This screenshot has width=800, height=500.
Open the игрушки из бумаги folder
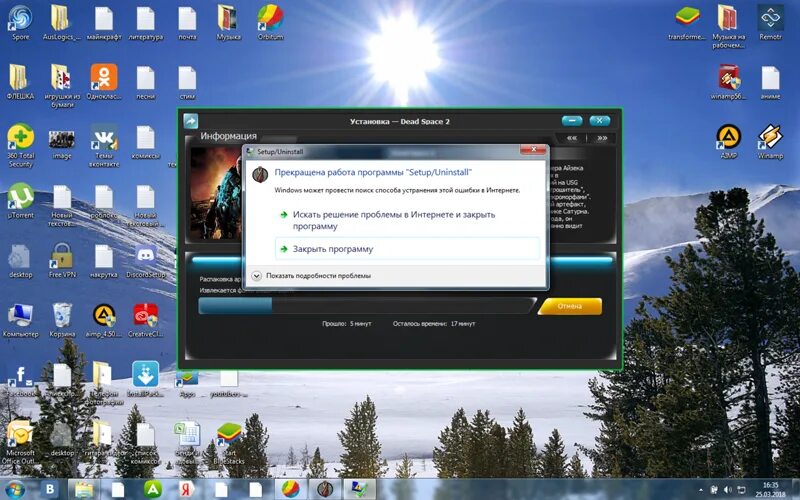[x=62, y=86]
